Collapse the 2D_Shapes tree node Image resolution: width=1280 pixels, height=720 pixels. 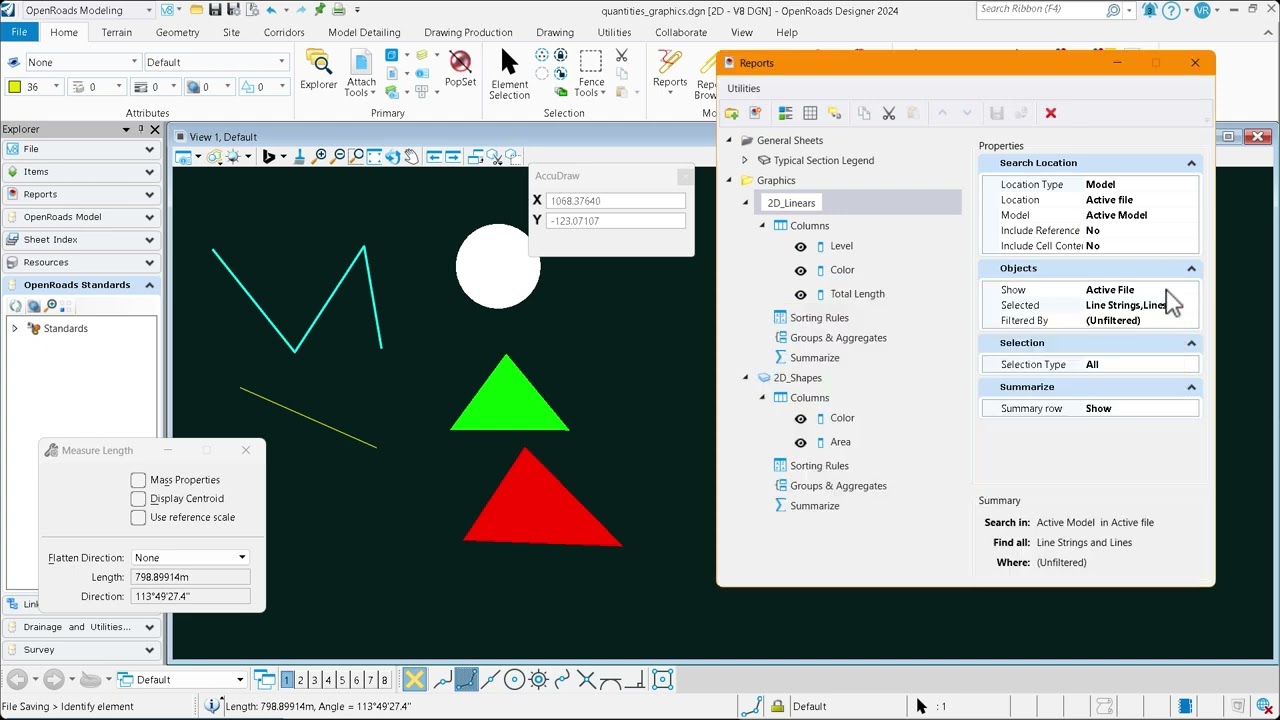point(745,378)
